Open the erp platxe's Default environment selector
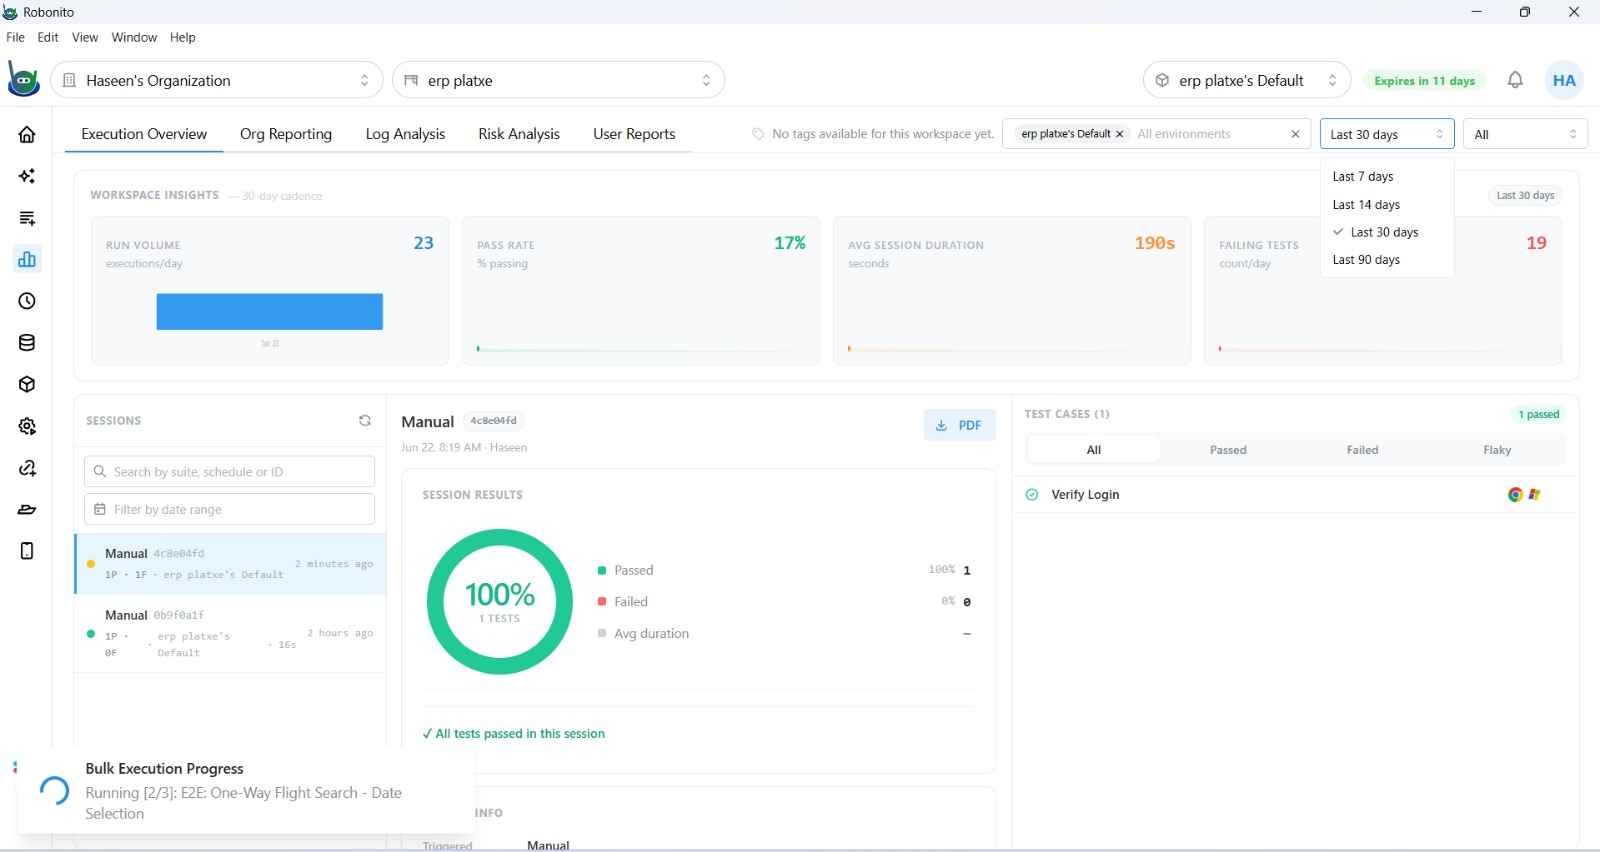 (1247, 80)
